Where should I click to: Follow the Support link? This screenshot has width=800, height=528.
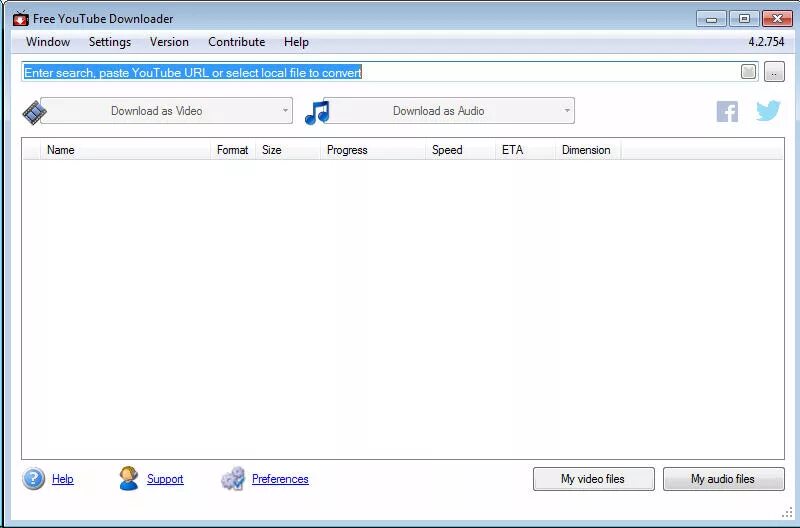[165, 479]
